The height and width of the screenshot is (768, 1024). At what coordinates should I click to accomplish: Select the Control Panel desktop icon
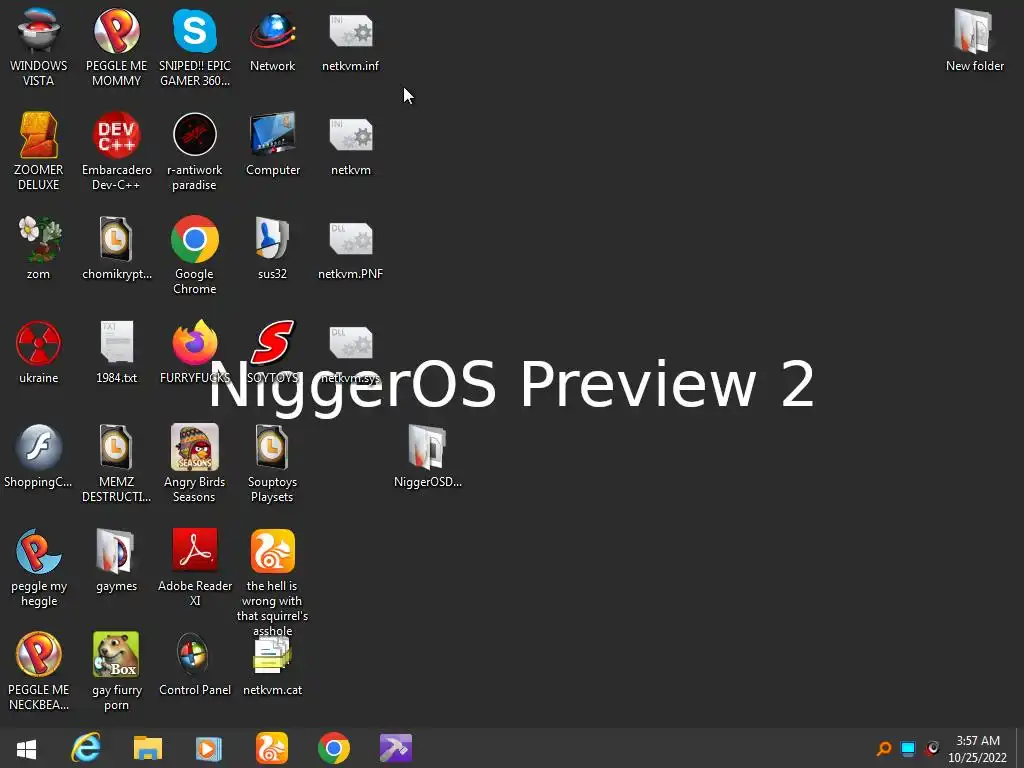point(195,664)
